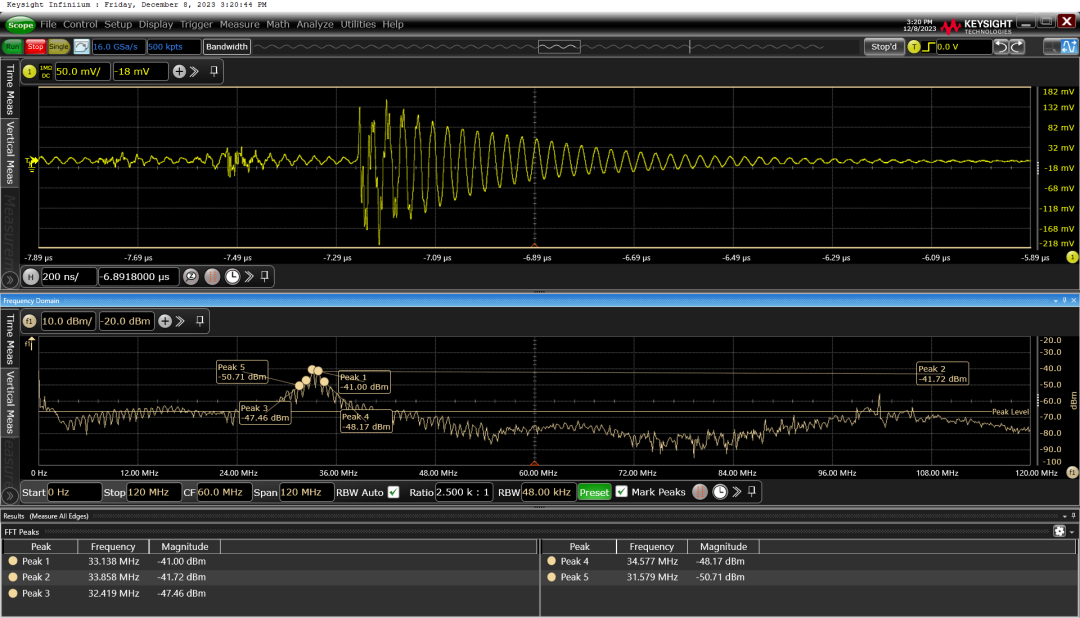The height and width of the screenshot is (618, 1080).
Task: Expand the horizontal toolbar chevrons
Action: click(249, 277)
